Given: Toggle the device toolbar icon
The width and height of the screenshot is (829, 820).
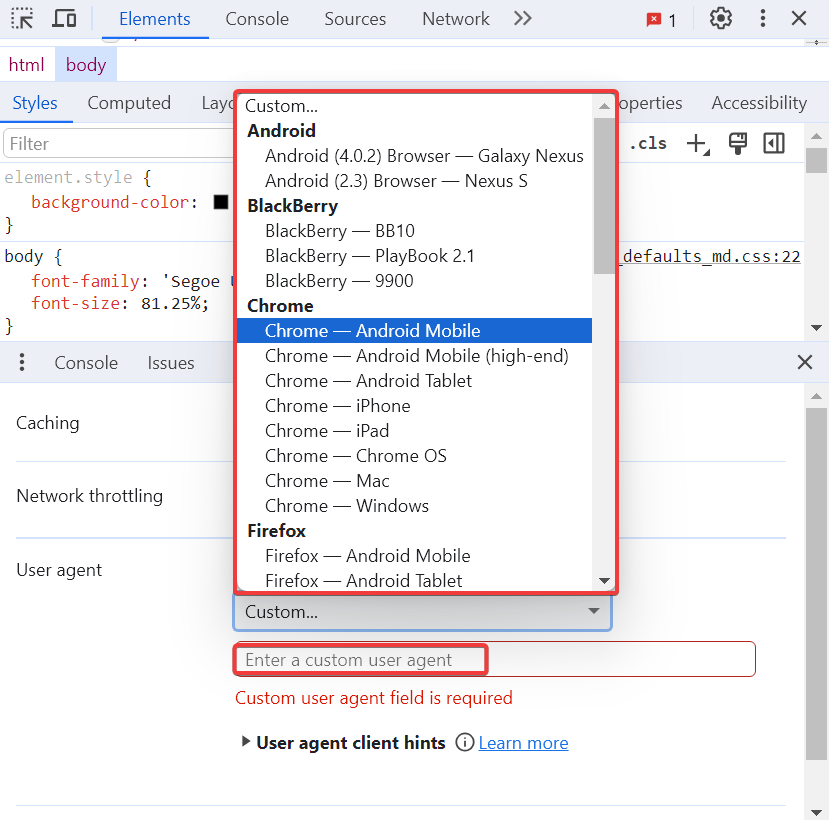Looking at the screenshot, I should pyautogui.click(x=64, y=19).
